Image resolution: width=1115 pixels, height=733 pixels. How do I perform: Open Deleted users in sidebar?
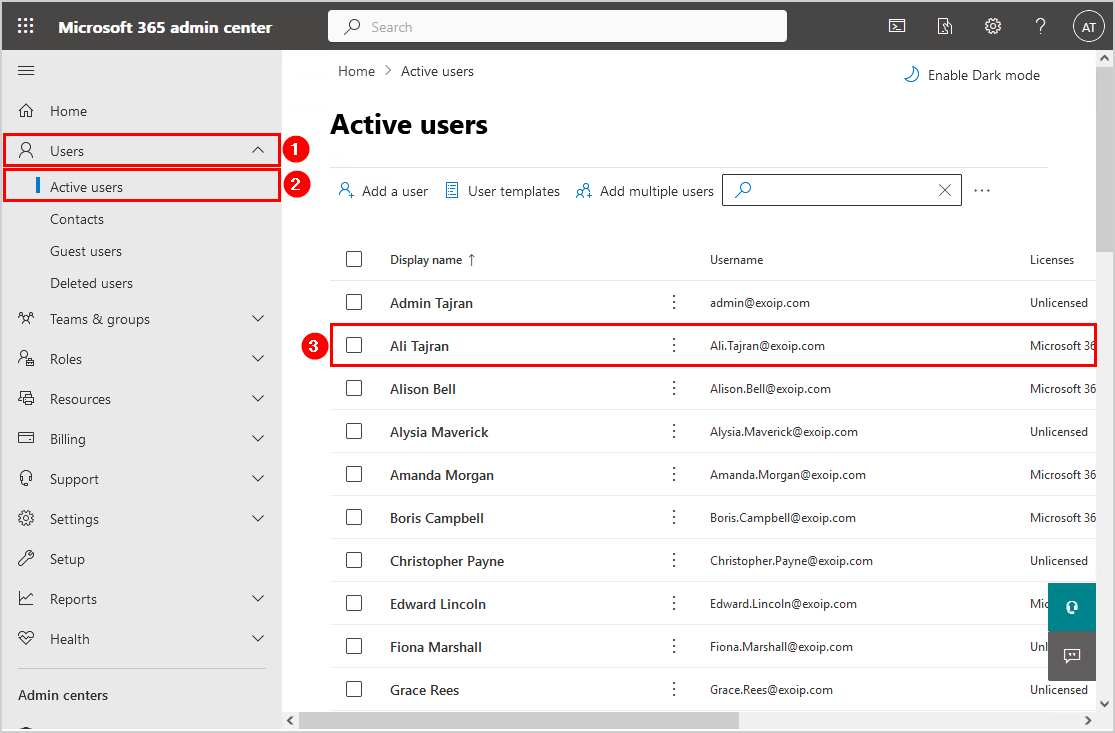click(91, 283)
